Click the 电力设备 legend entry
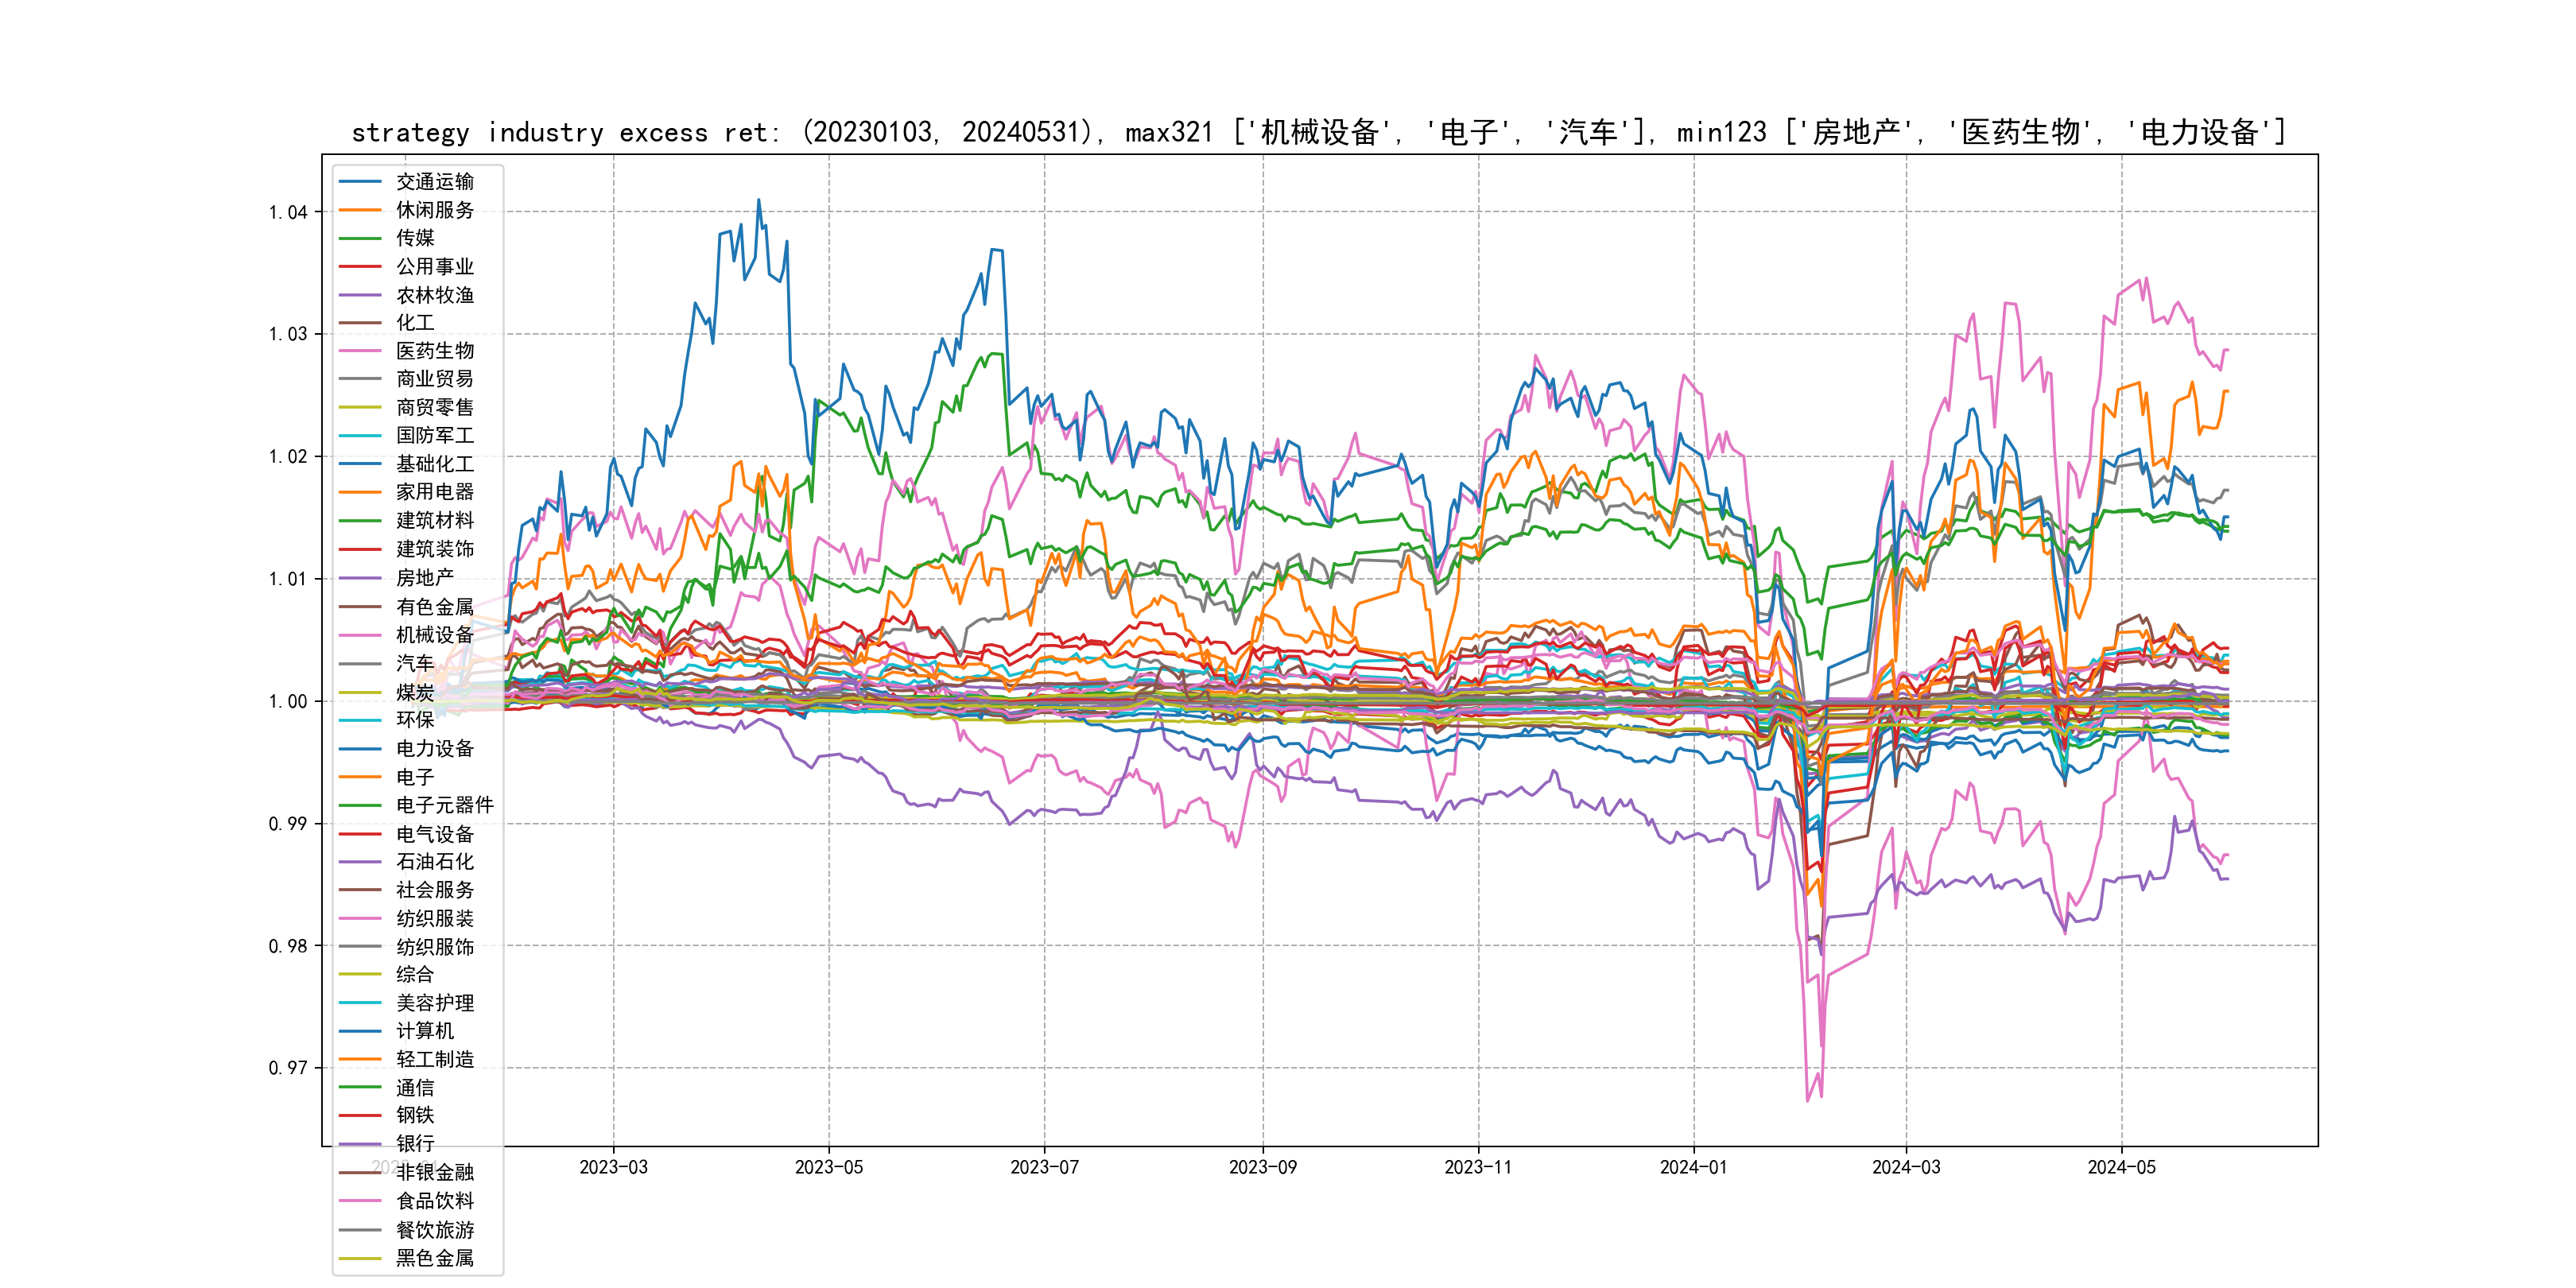 click(434, 749)
